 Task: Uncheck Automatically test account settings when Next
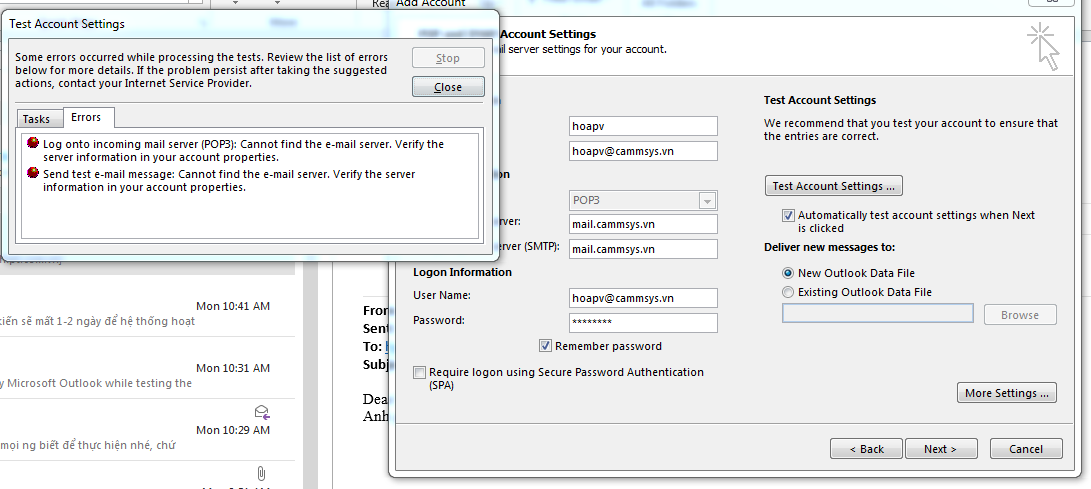[788, 216]
